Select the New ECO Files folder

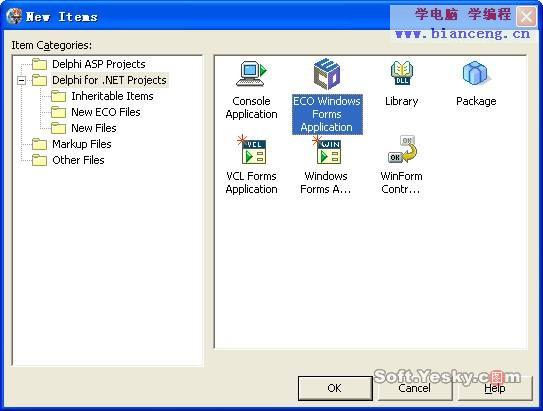pyautogui.click(x=106, y=112)
